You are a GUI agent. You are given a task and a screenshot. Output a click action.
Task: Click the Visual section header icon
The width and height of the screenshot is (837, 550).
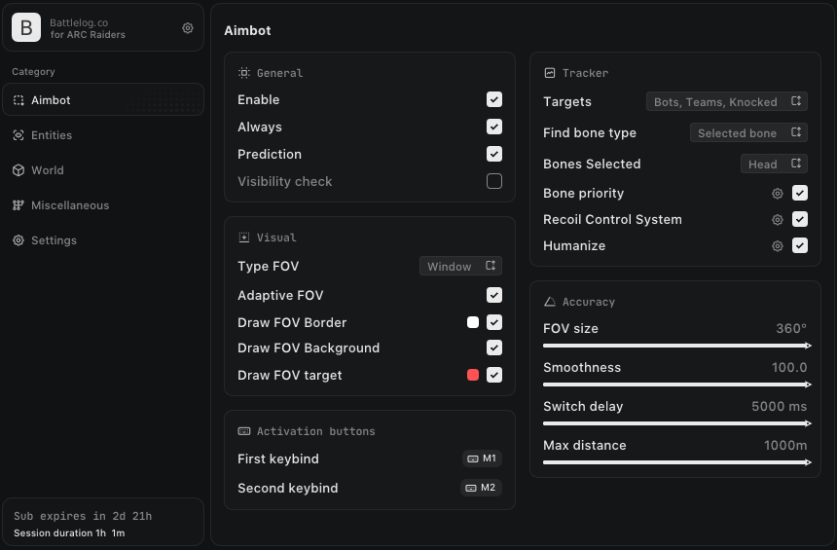(x=244, y=238)
